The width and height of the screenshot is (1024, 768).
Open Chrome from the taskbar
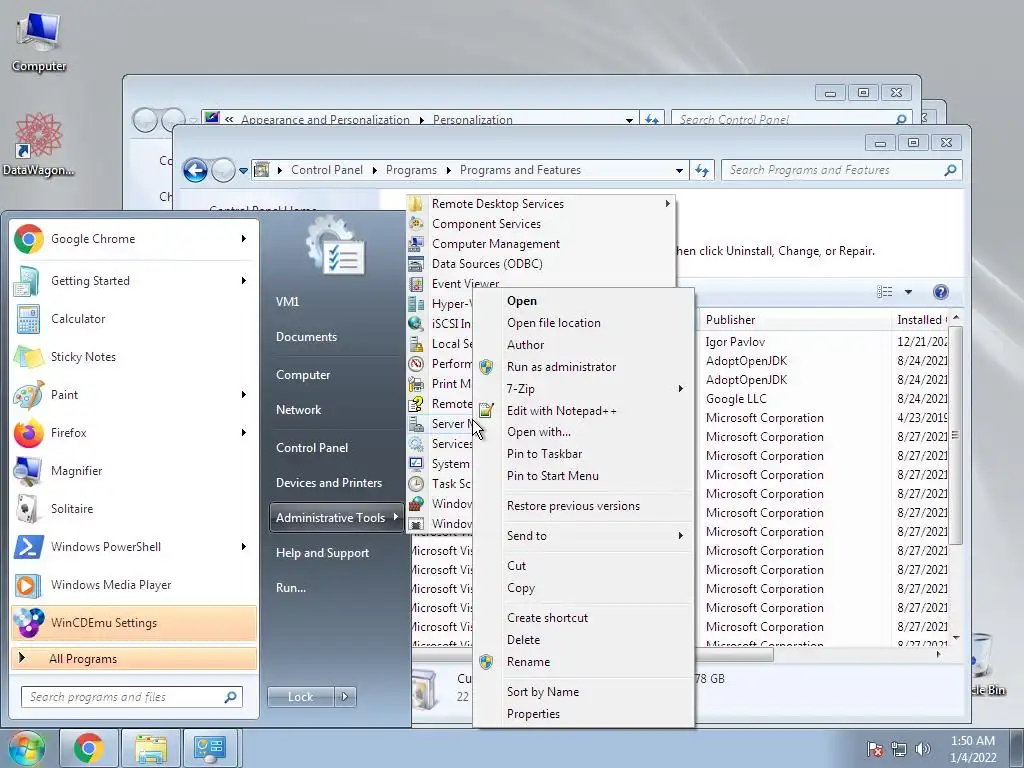pyautogui.click(x=89, y=748)
